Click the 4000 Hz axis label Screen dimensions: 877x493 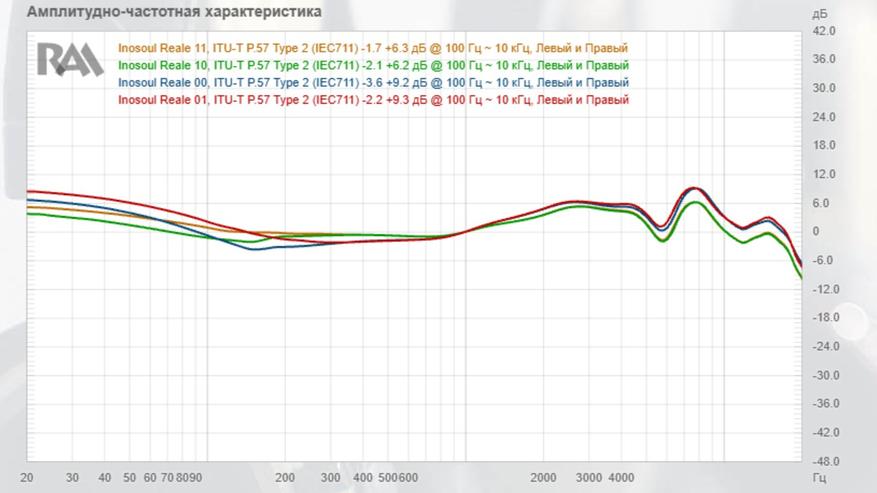click(x=621, y=478)
